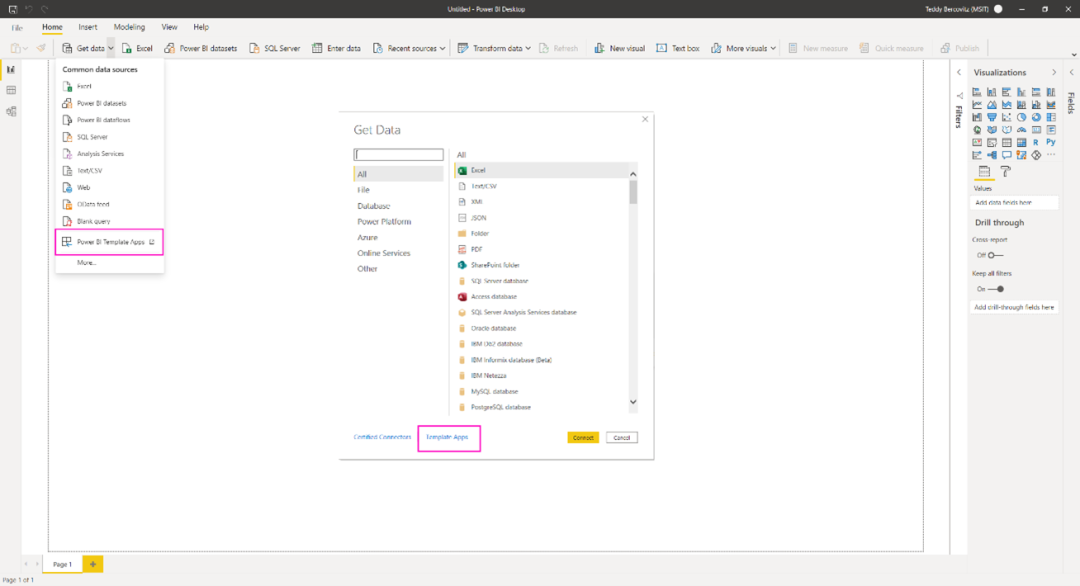Select the scatter chart visual icon

[x=1006, y=117]
